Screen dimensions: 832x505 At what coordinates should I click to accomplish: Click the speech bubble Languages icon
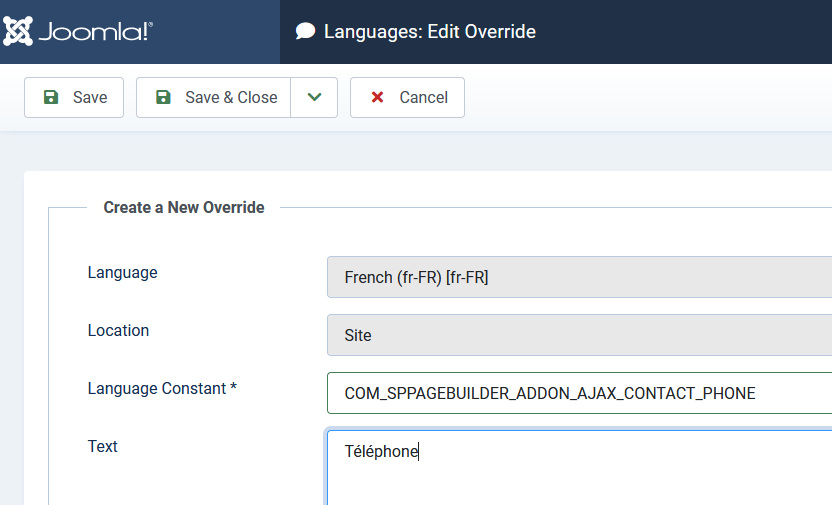click(x=305, y=32)
